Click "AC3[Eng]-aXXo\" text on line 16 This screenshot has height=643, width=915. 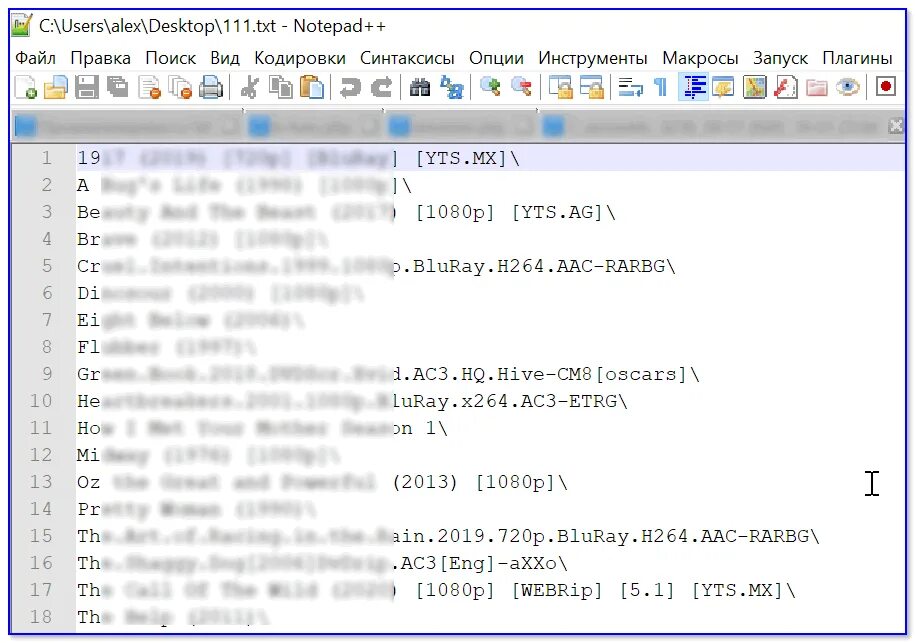pos(484,563)
